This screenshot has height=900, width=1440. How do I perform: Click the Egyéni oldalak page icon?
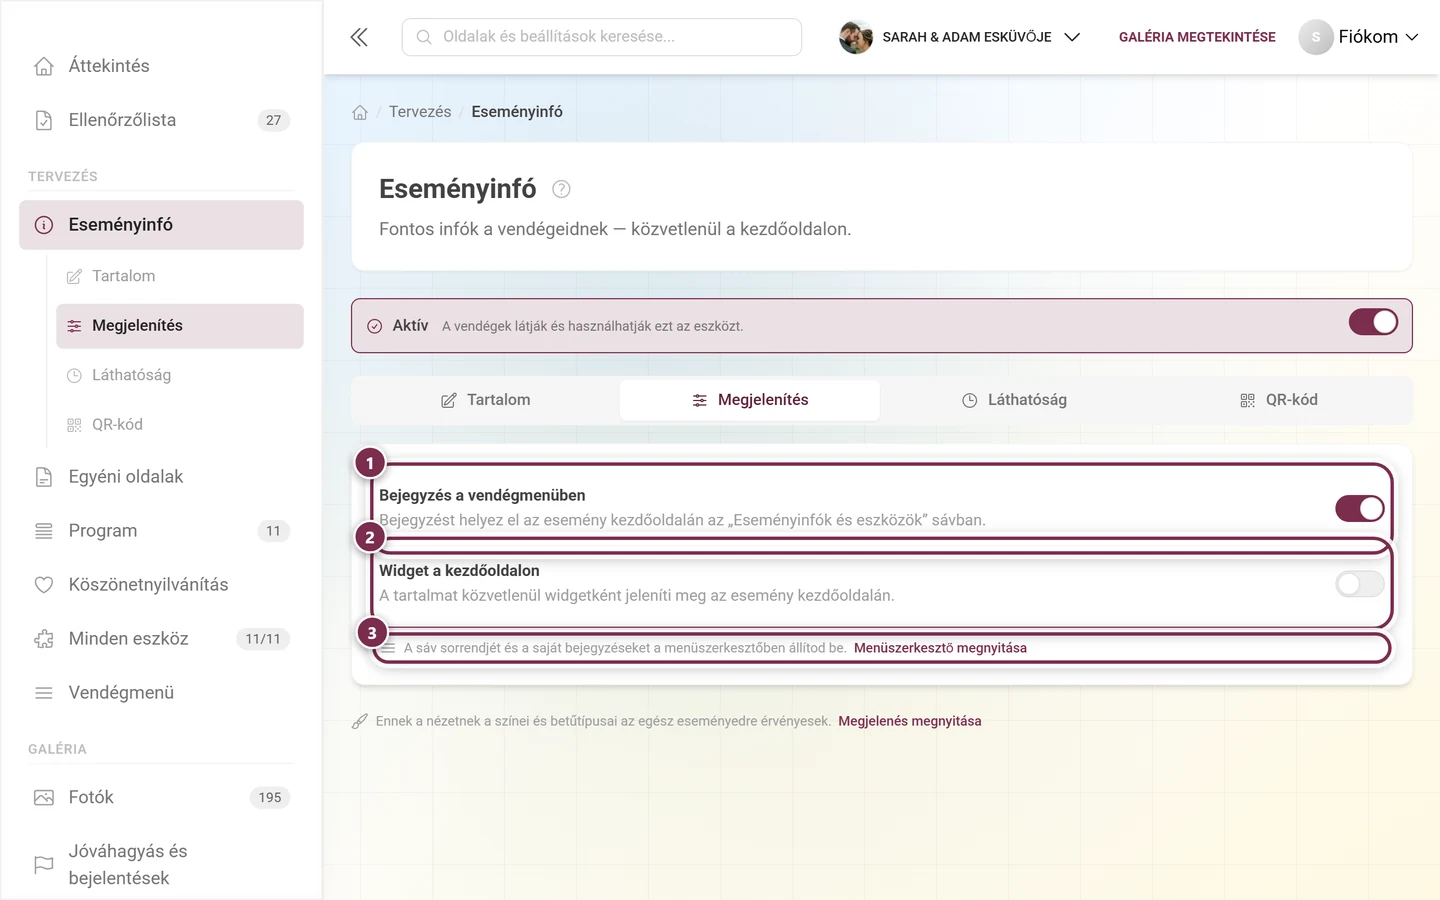[44, 477]
